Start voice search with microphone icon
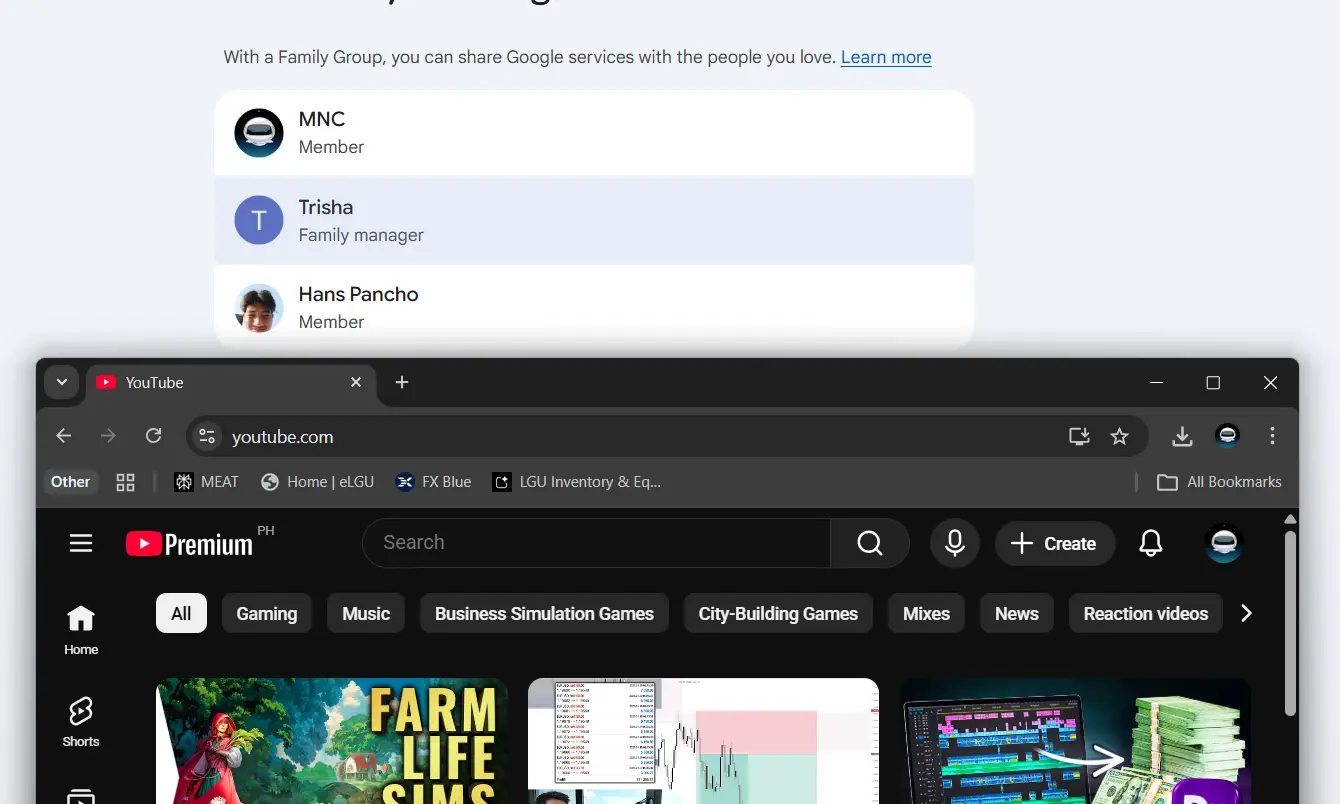Image resolution: width=1340 pixels, height=804 pixels. click(955, 543)
